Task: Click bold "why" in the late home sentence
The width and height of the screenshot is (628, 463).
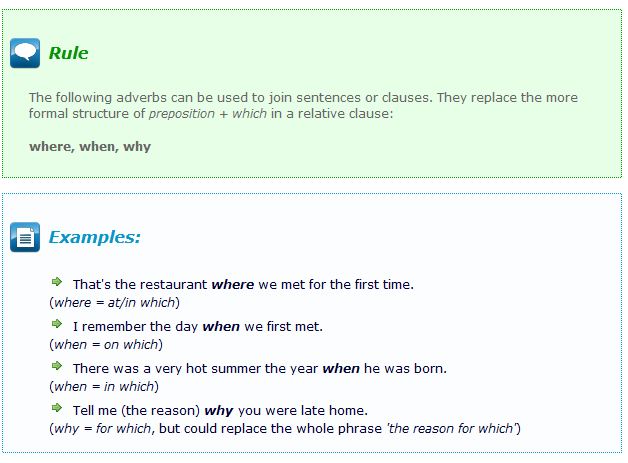Action: 218,410
